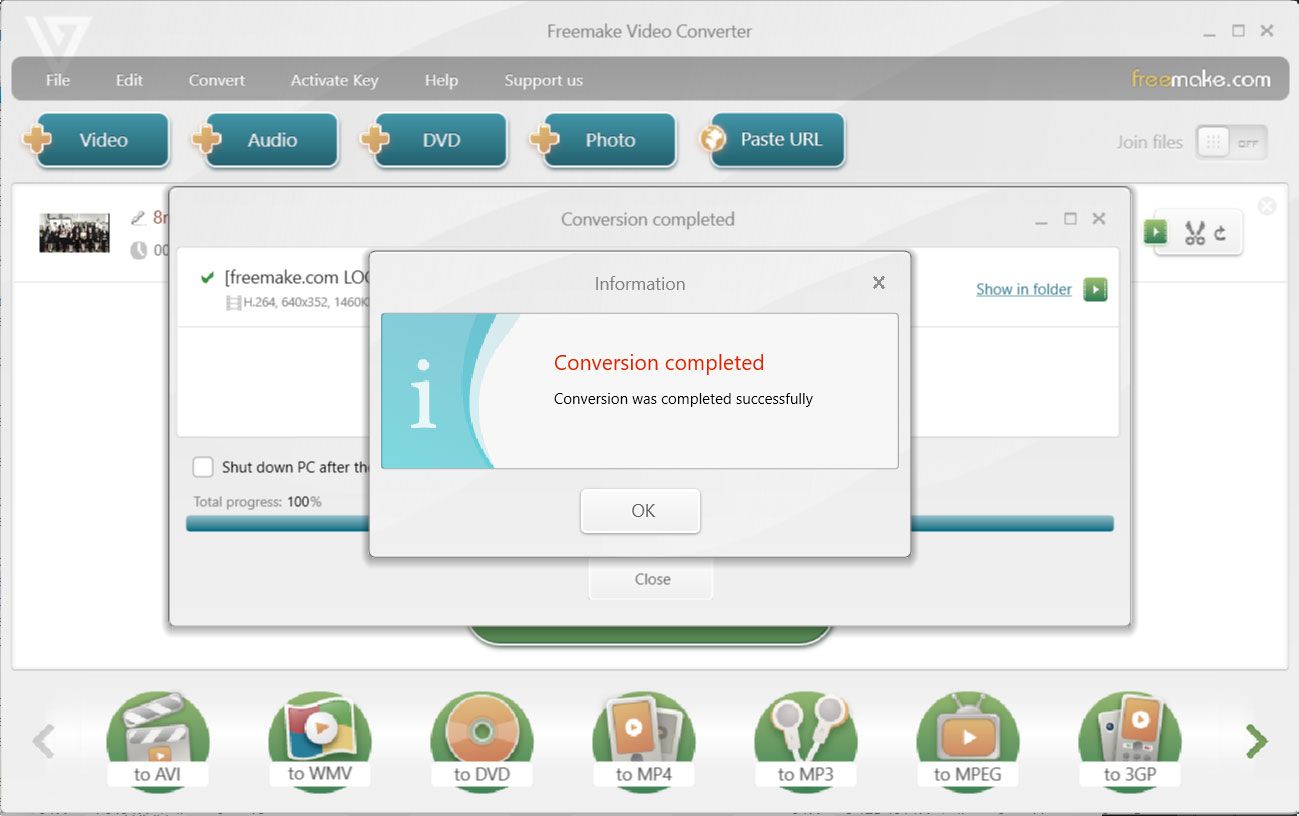Click the green play icon beside Show in folder
The width and height of the screenshot is (1299, 816).
(1095, 289)
